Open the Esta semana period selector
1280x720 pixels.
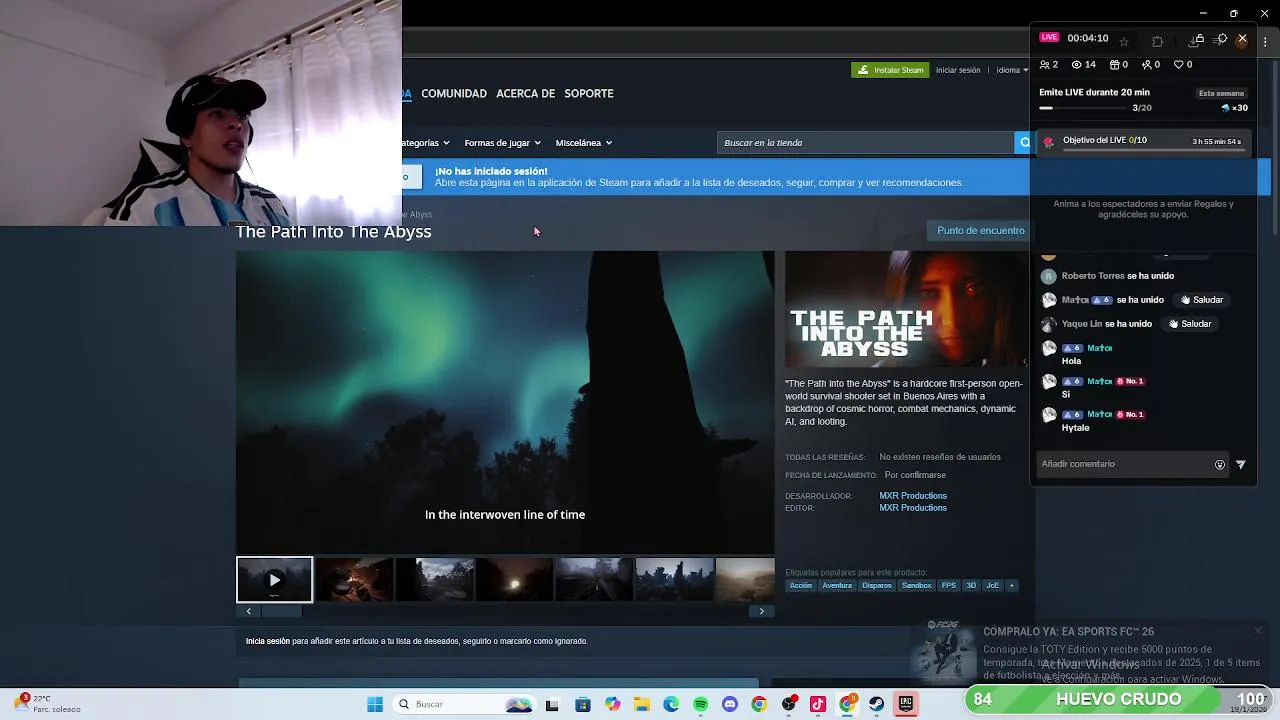tap(1221, 93)
